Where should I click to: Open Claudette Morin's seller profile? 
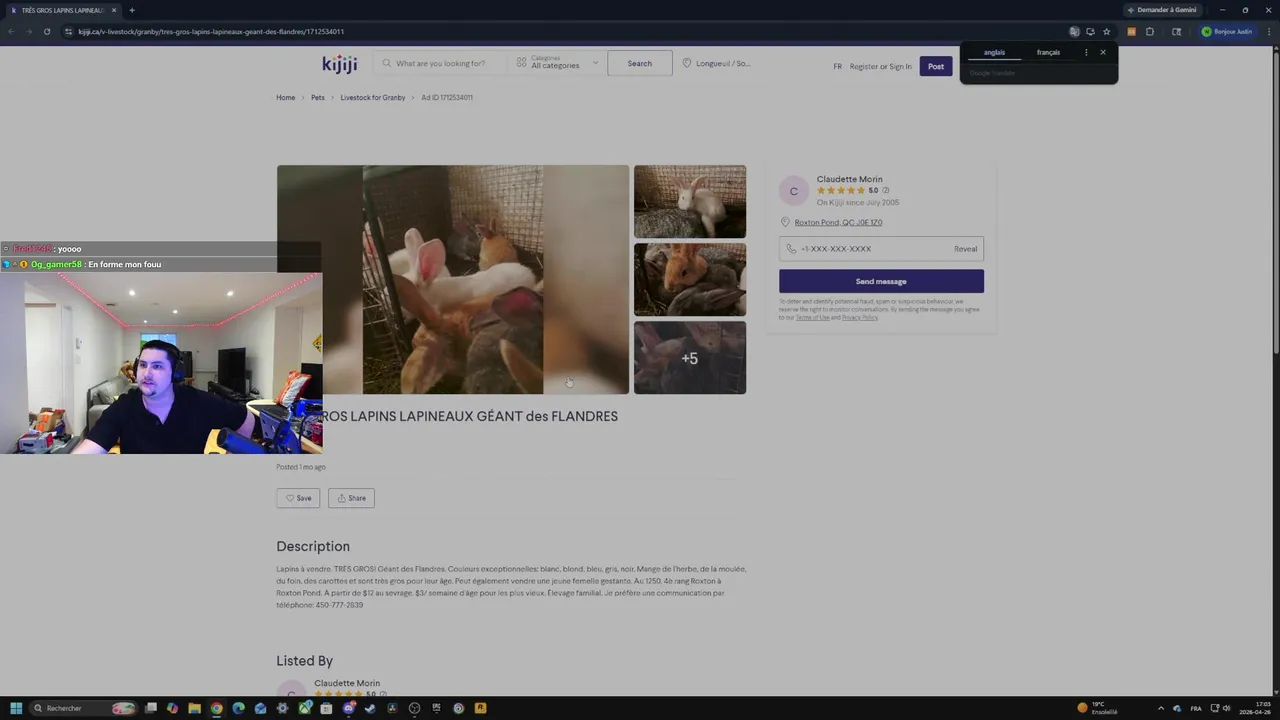point(849,179)
